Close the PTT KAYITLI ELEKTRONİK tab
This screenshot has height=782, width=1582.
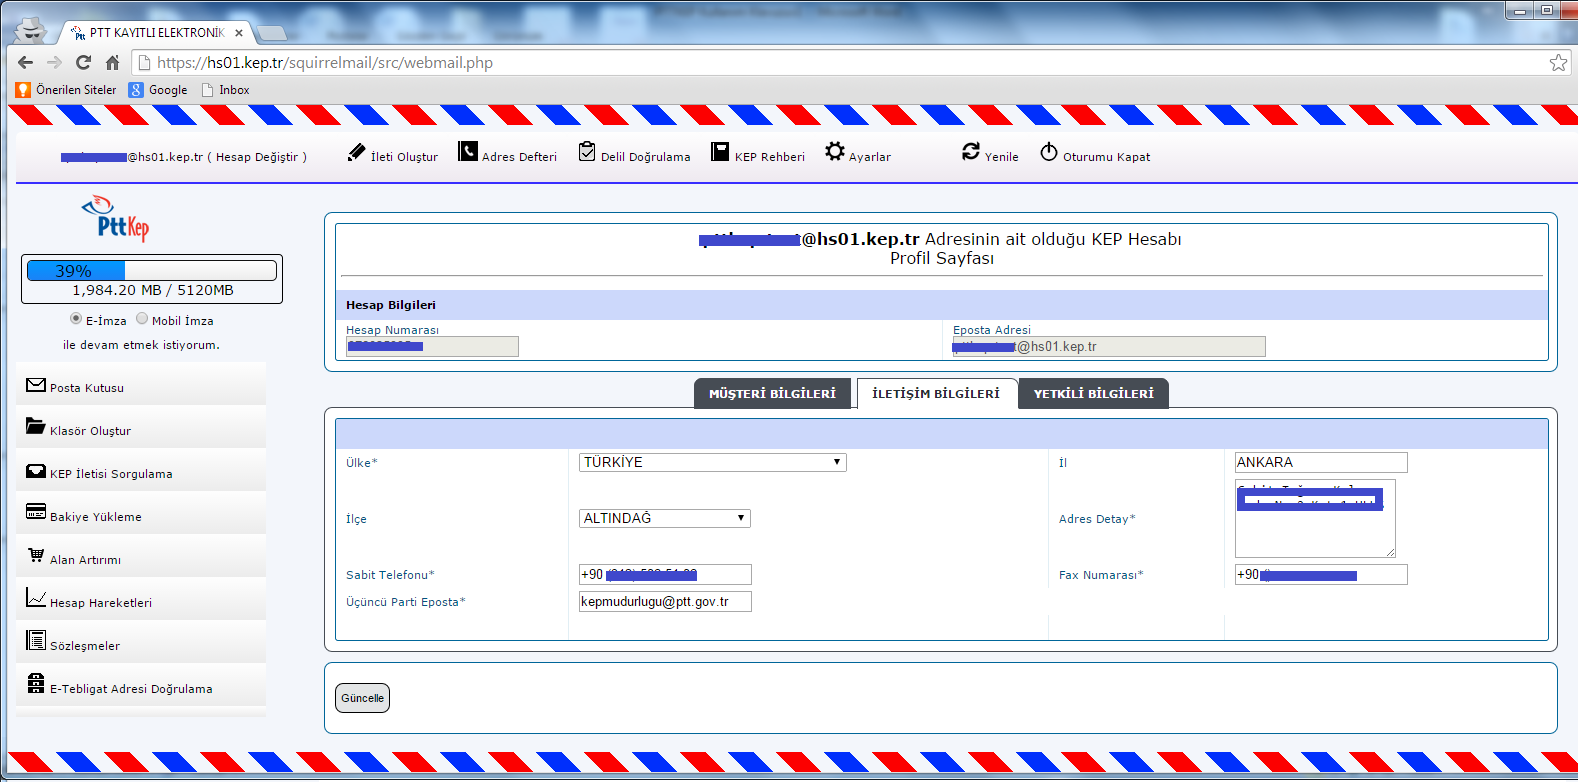click(x=239, y=33)
